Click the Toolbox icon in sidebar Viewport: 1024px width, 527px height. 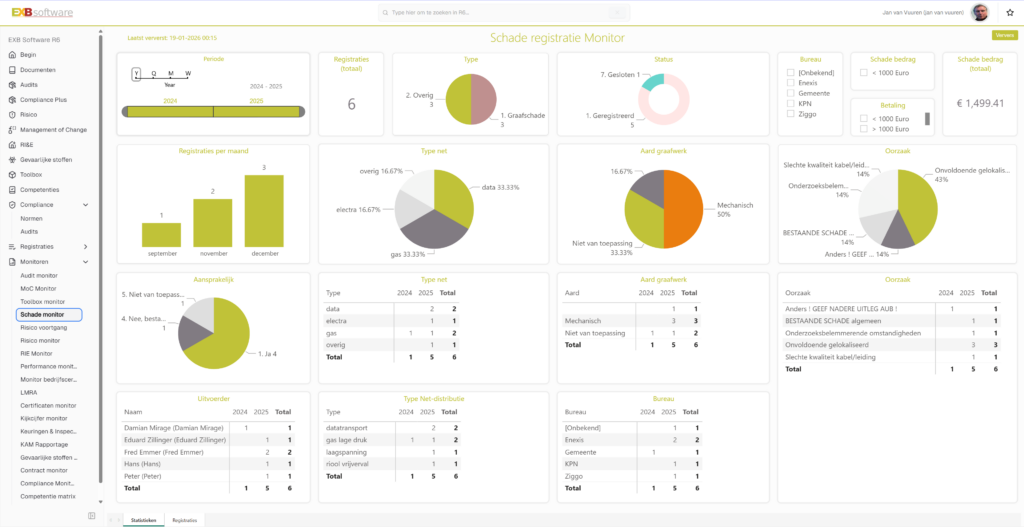point(13,174)
